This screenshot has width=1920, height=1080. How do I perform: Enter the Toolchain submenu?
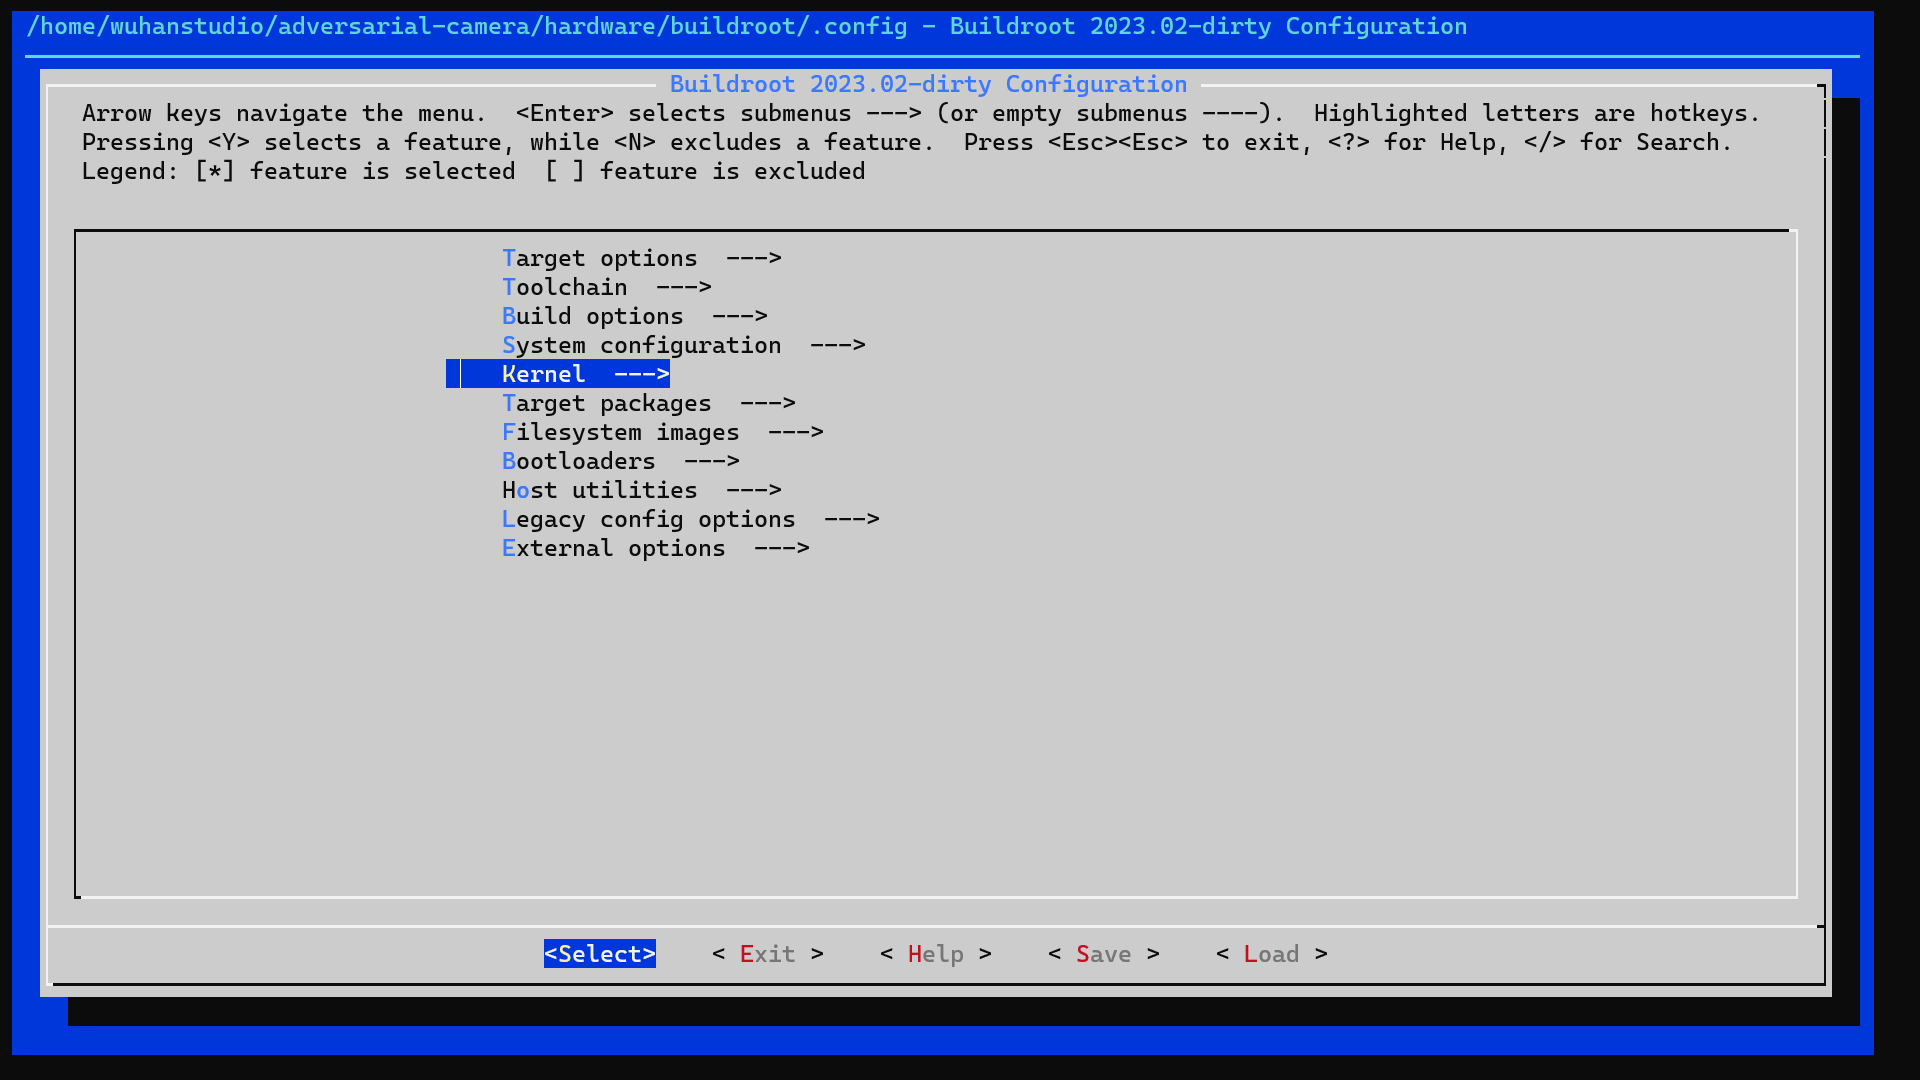[565, 287]
